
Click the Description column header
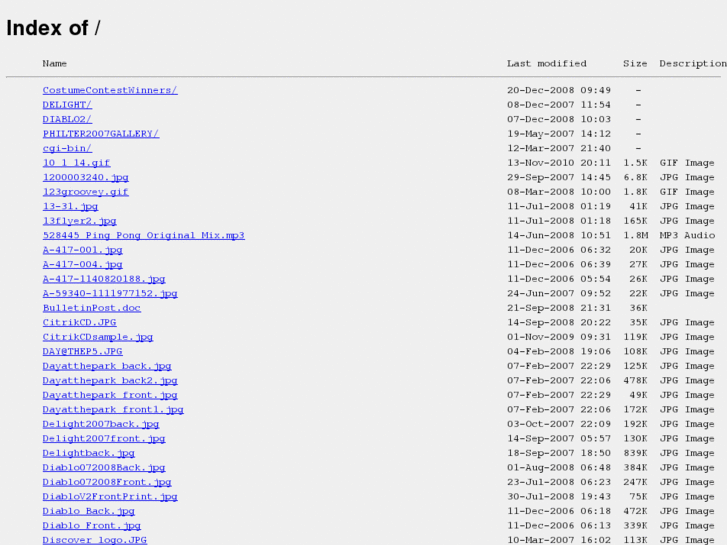693,64
